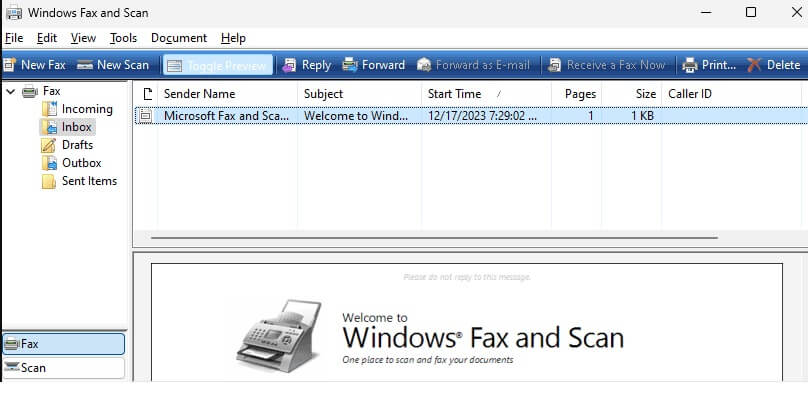Viewport: 808px width, 396px height.
Task: Click the horizontal scrollbar of message list
Action: click(434, 238)
